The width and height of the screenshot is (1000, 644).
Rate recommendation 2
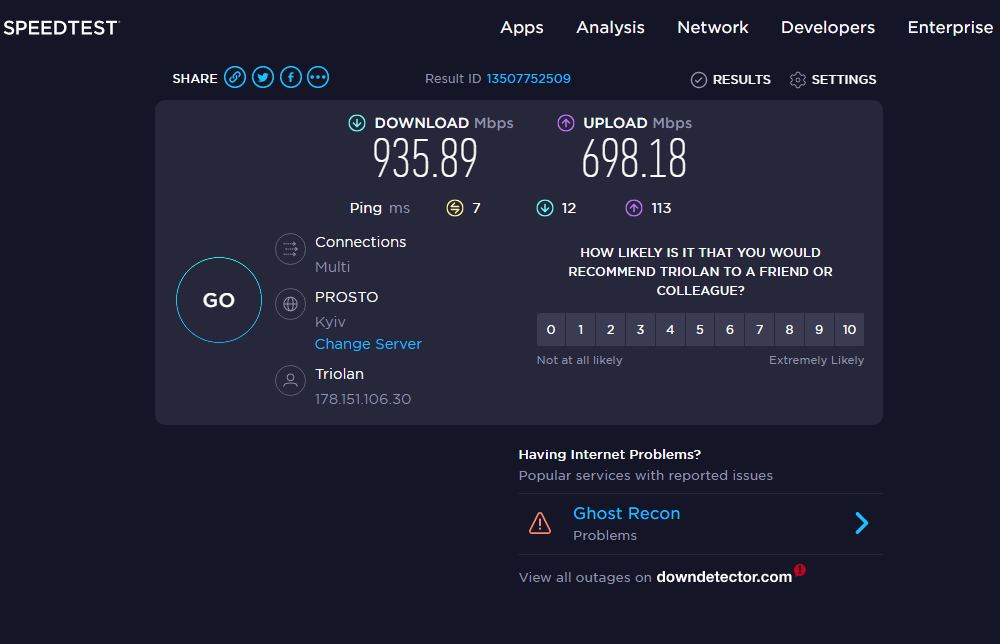[610, 330]
